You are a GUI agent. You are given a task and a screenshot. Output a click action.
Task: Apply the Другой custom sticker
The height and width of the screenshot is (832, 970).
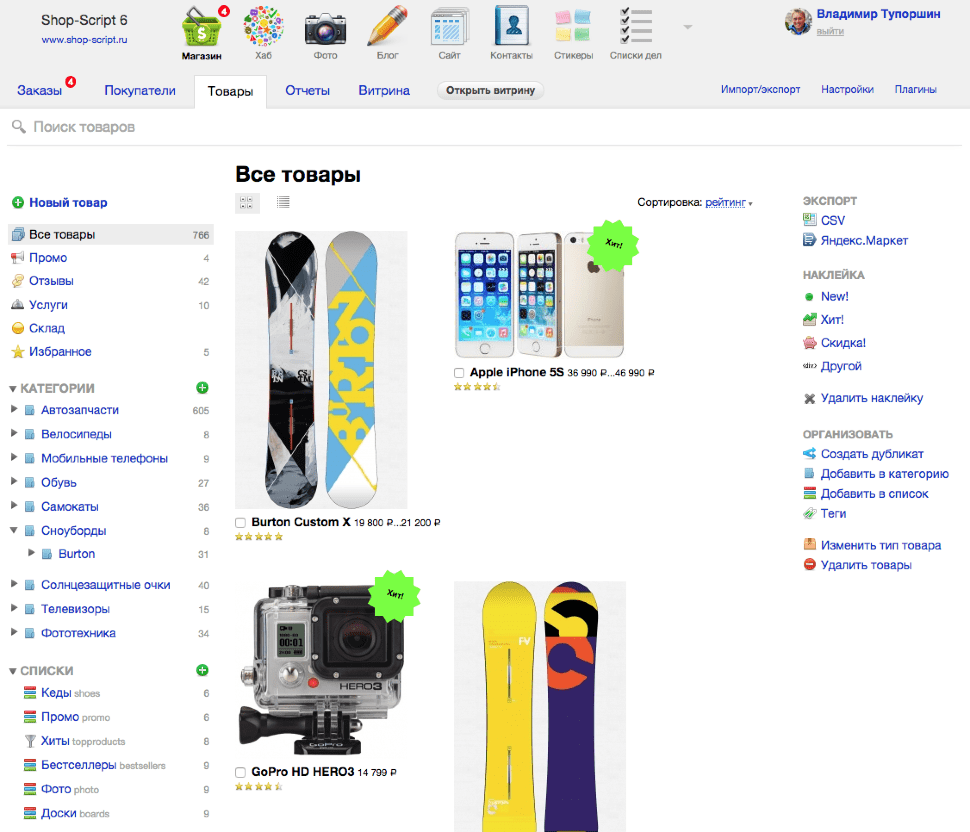(841, 366)
